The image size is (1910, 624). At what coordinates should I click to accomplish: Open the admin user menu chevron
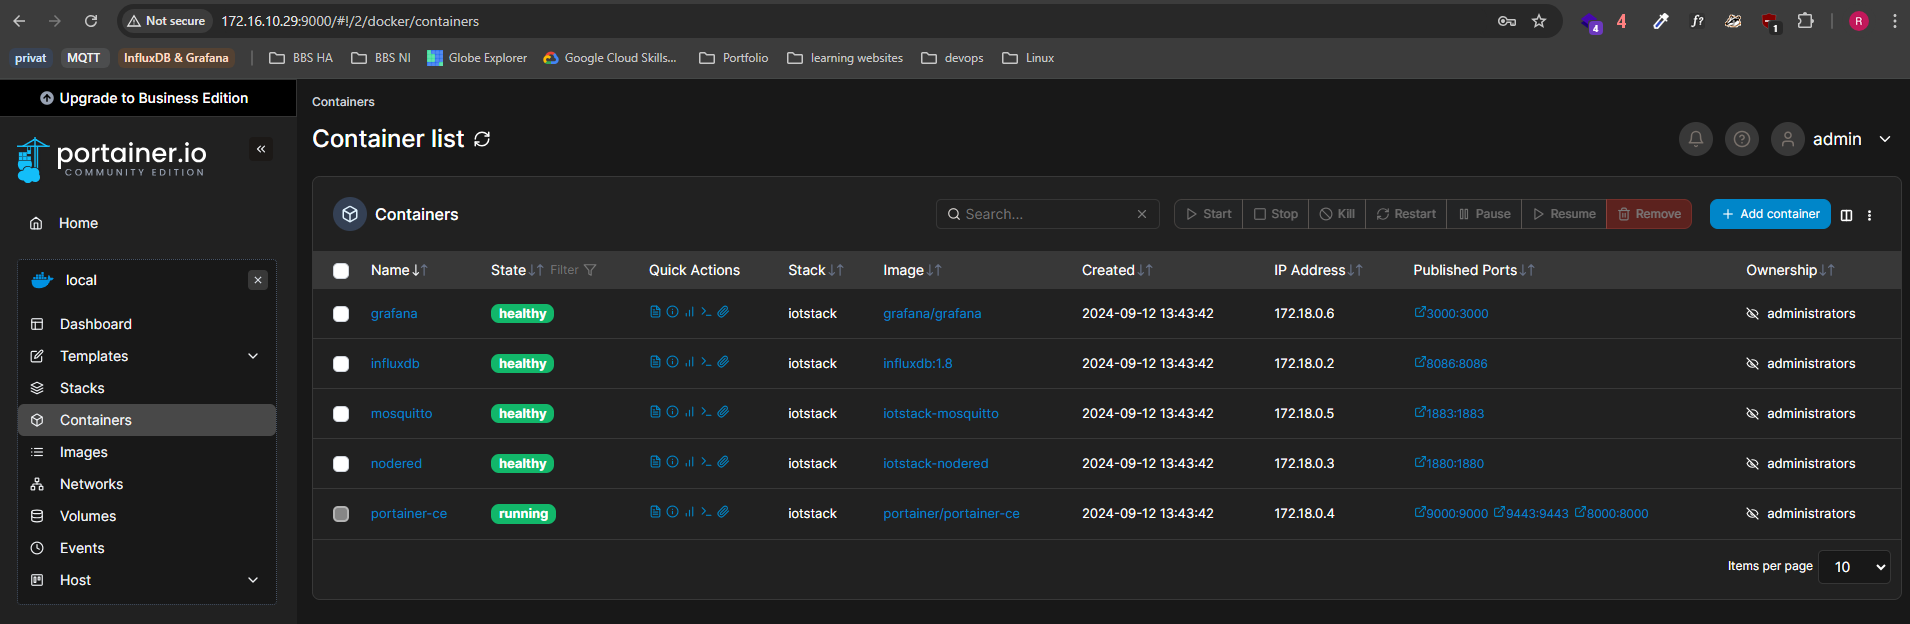pyautogui.click(x=1885, y=139)
